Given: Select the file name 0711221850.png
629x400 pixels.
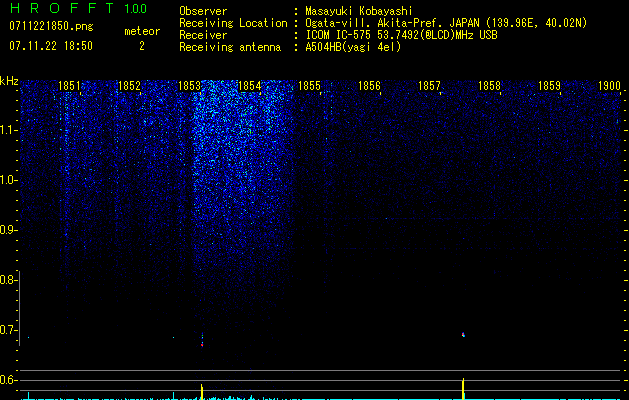Looking at the screenshot, I should (51, 26).
